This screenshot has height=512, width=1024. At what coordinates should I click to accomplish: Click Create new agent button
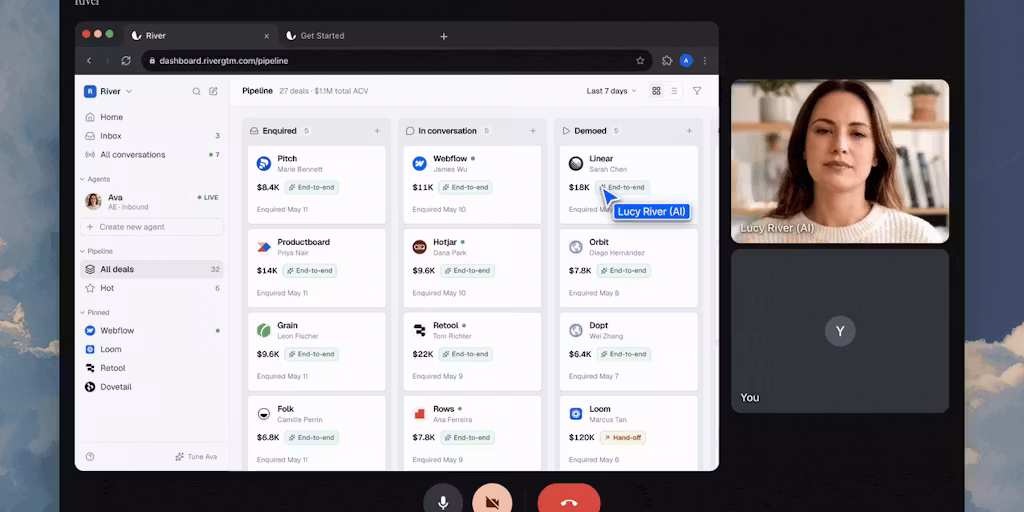click(x=152, y=227)
